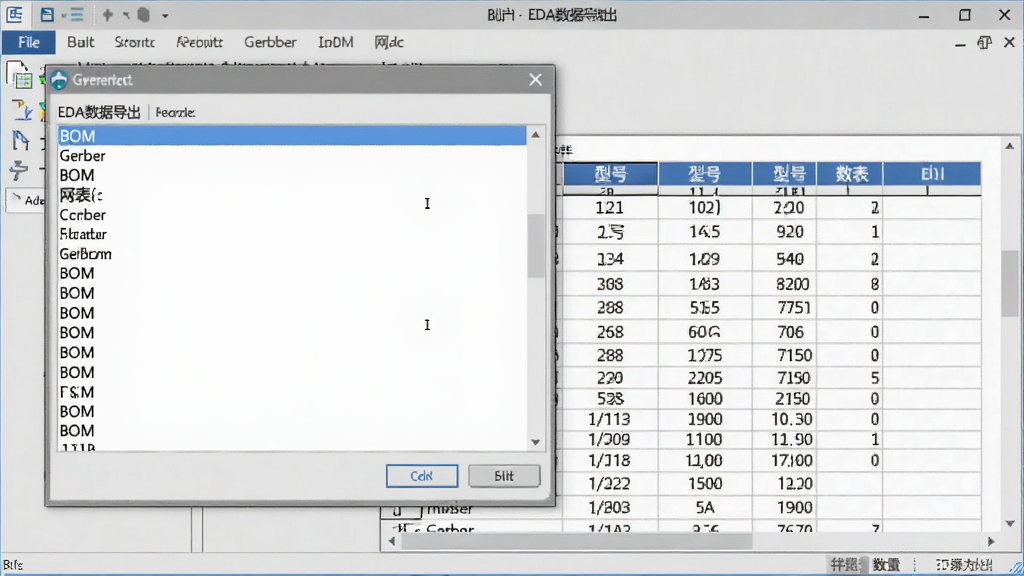Click the EDI column header in table
This screenshot has height=576, width=1024.
[932, 174]
